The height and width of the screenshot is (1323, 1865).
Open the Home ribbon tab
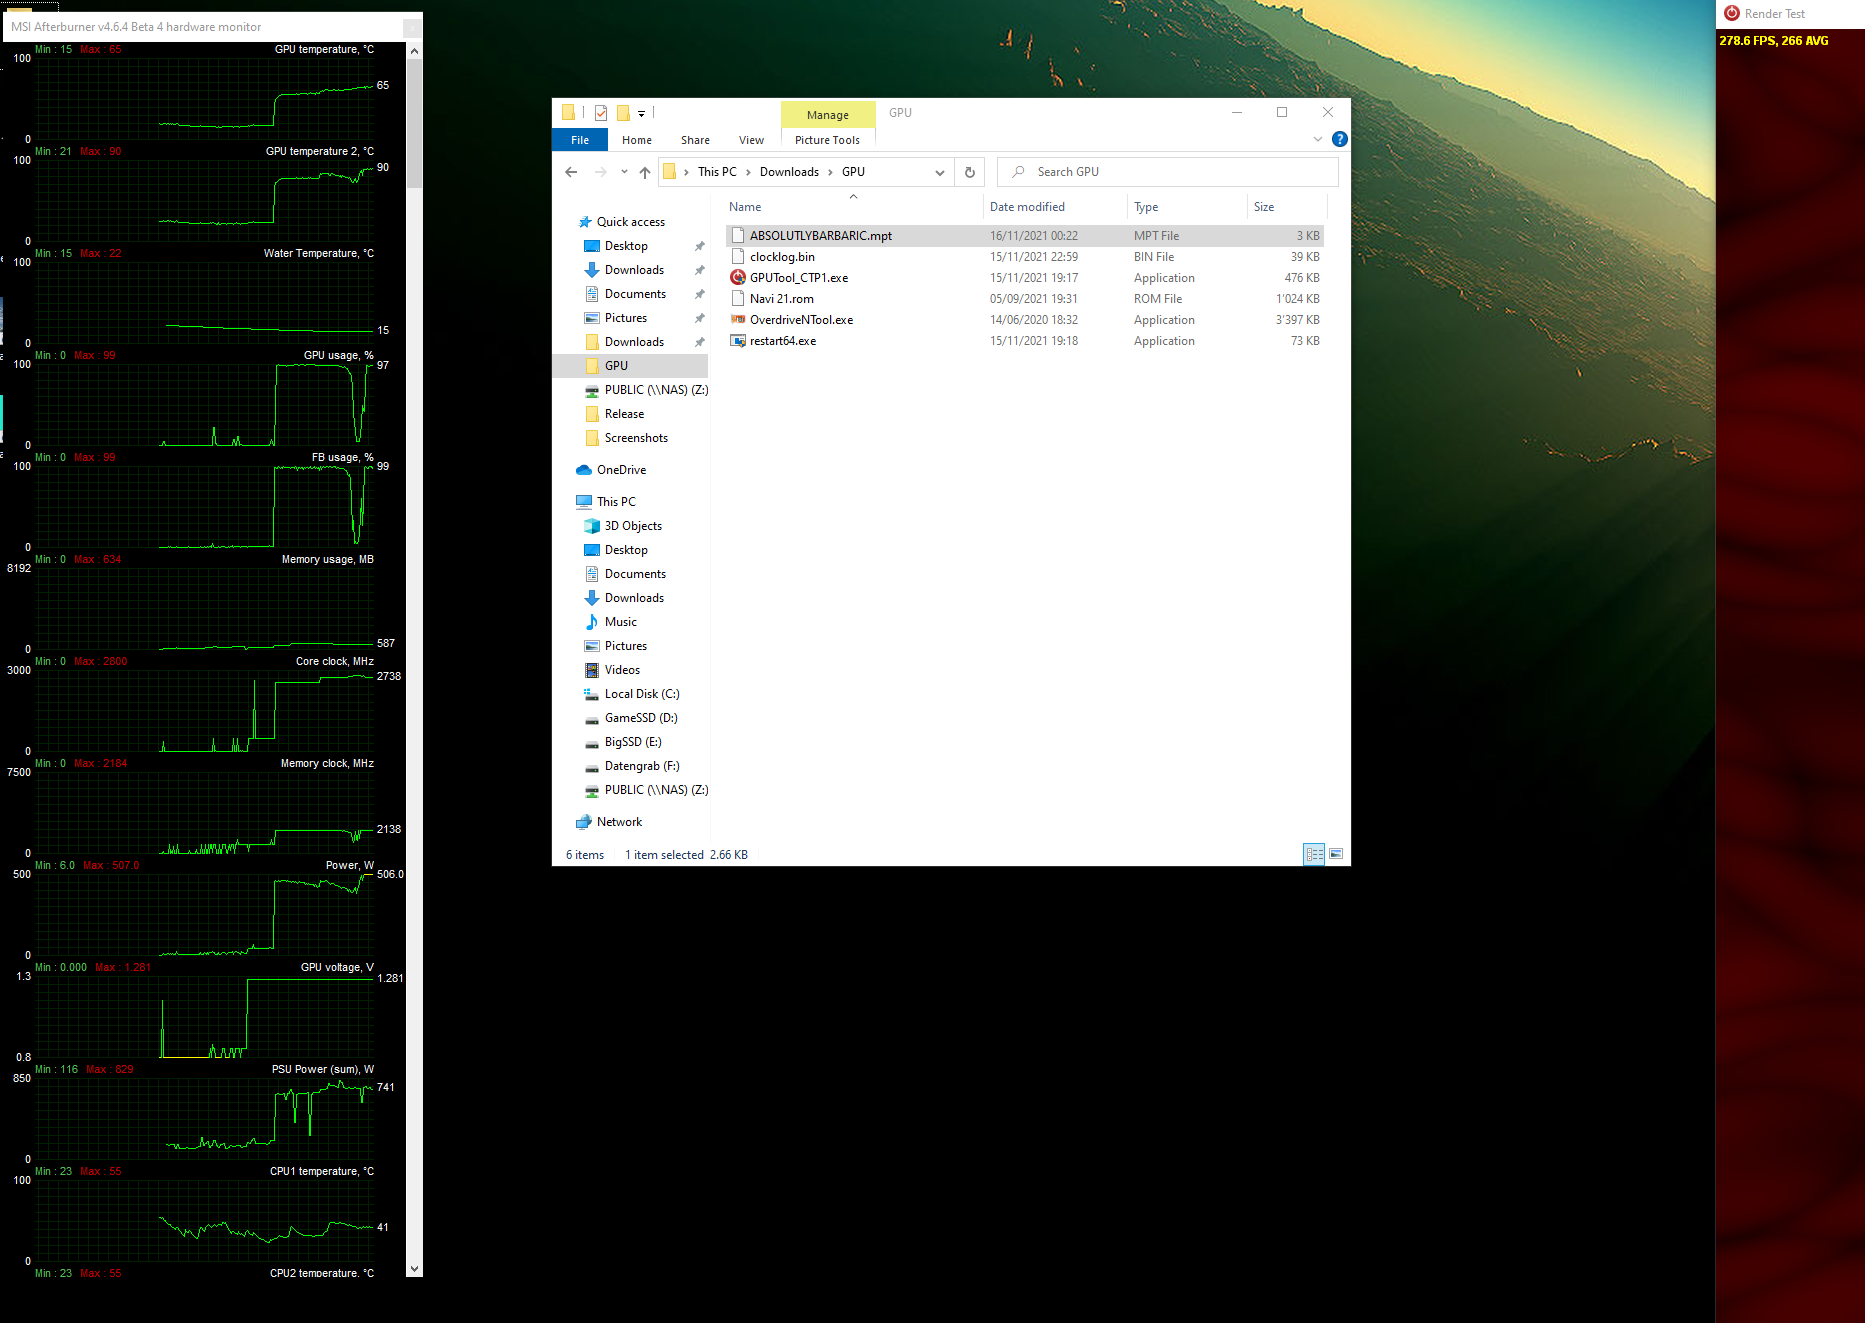(x=637, y=140)
